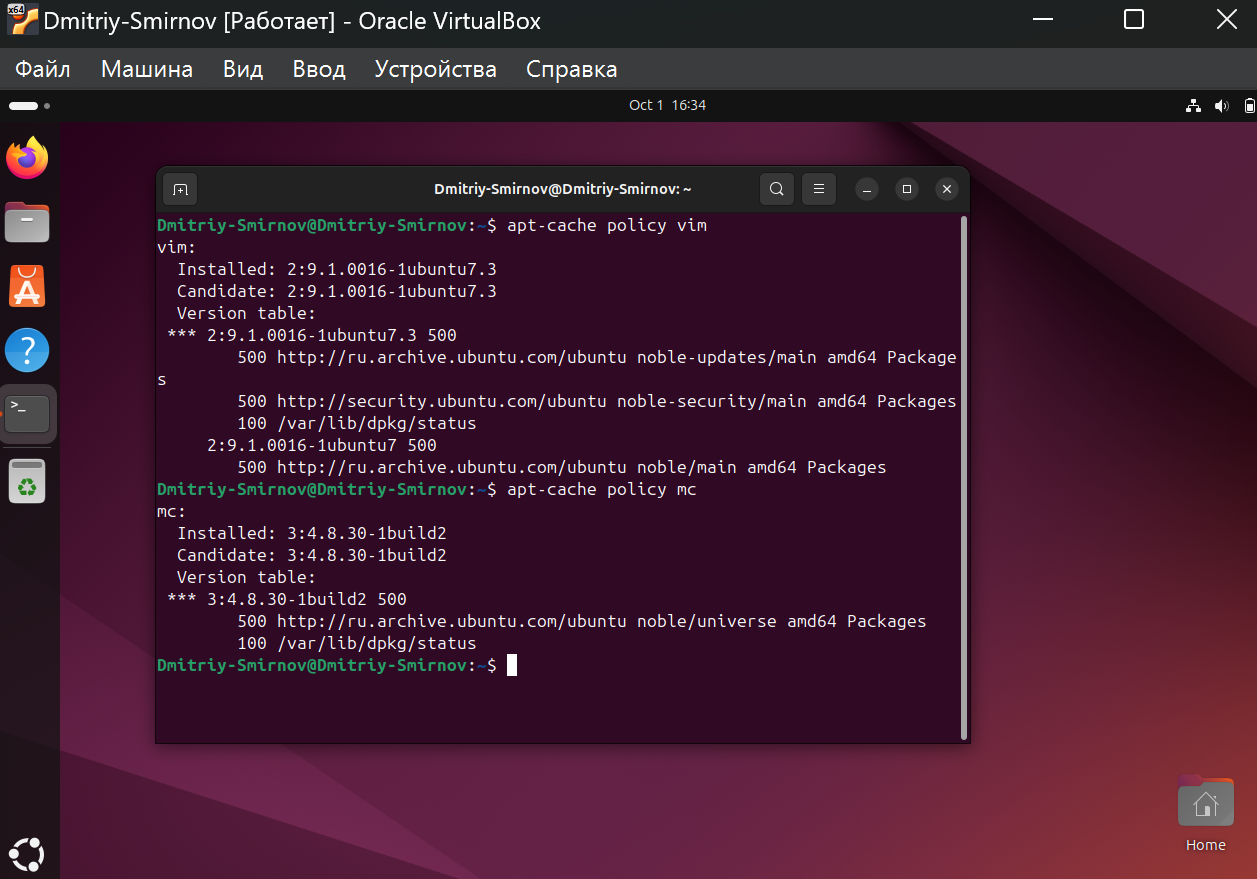Open Firefox from the Ubuntu dock
This screenshot has height=879, width=1257.
27,158
